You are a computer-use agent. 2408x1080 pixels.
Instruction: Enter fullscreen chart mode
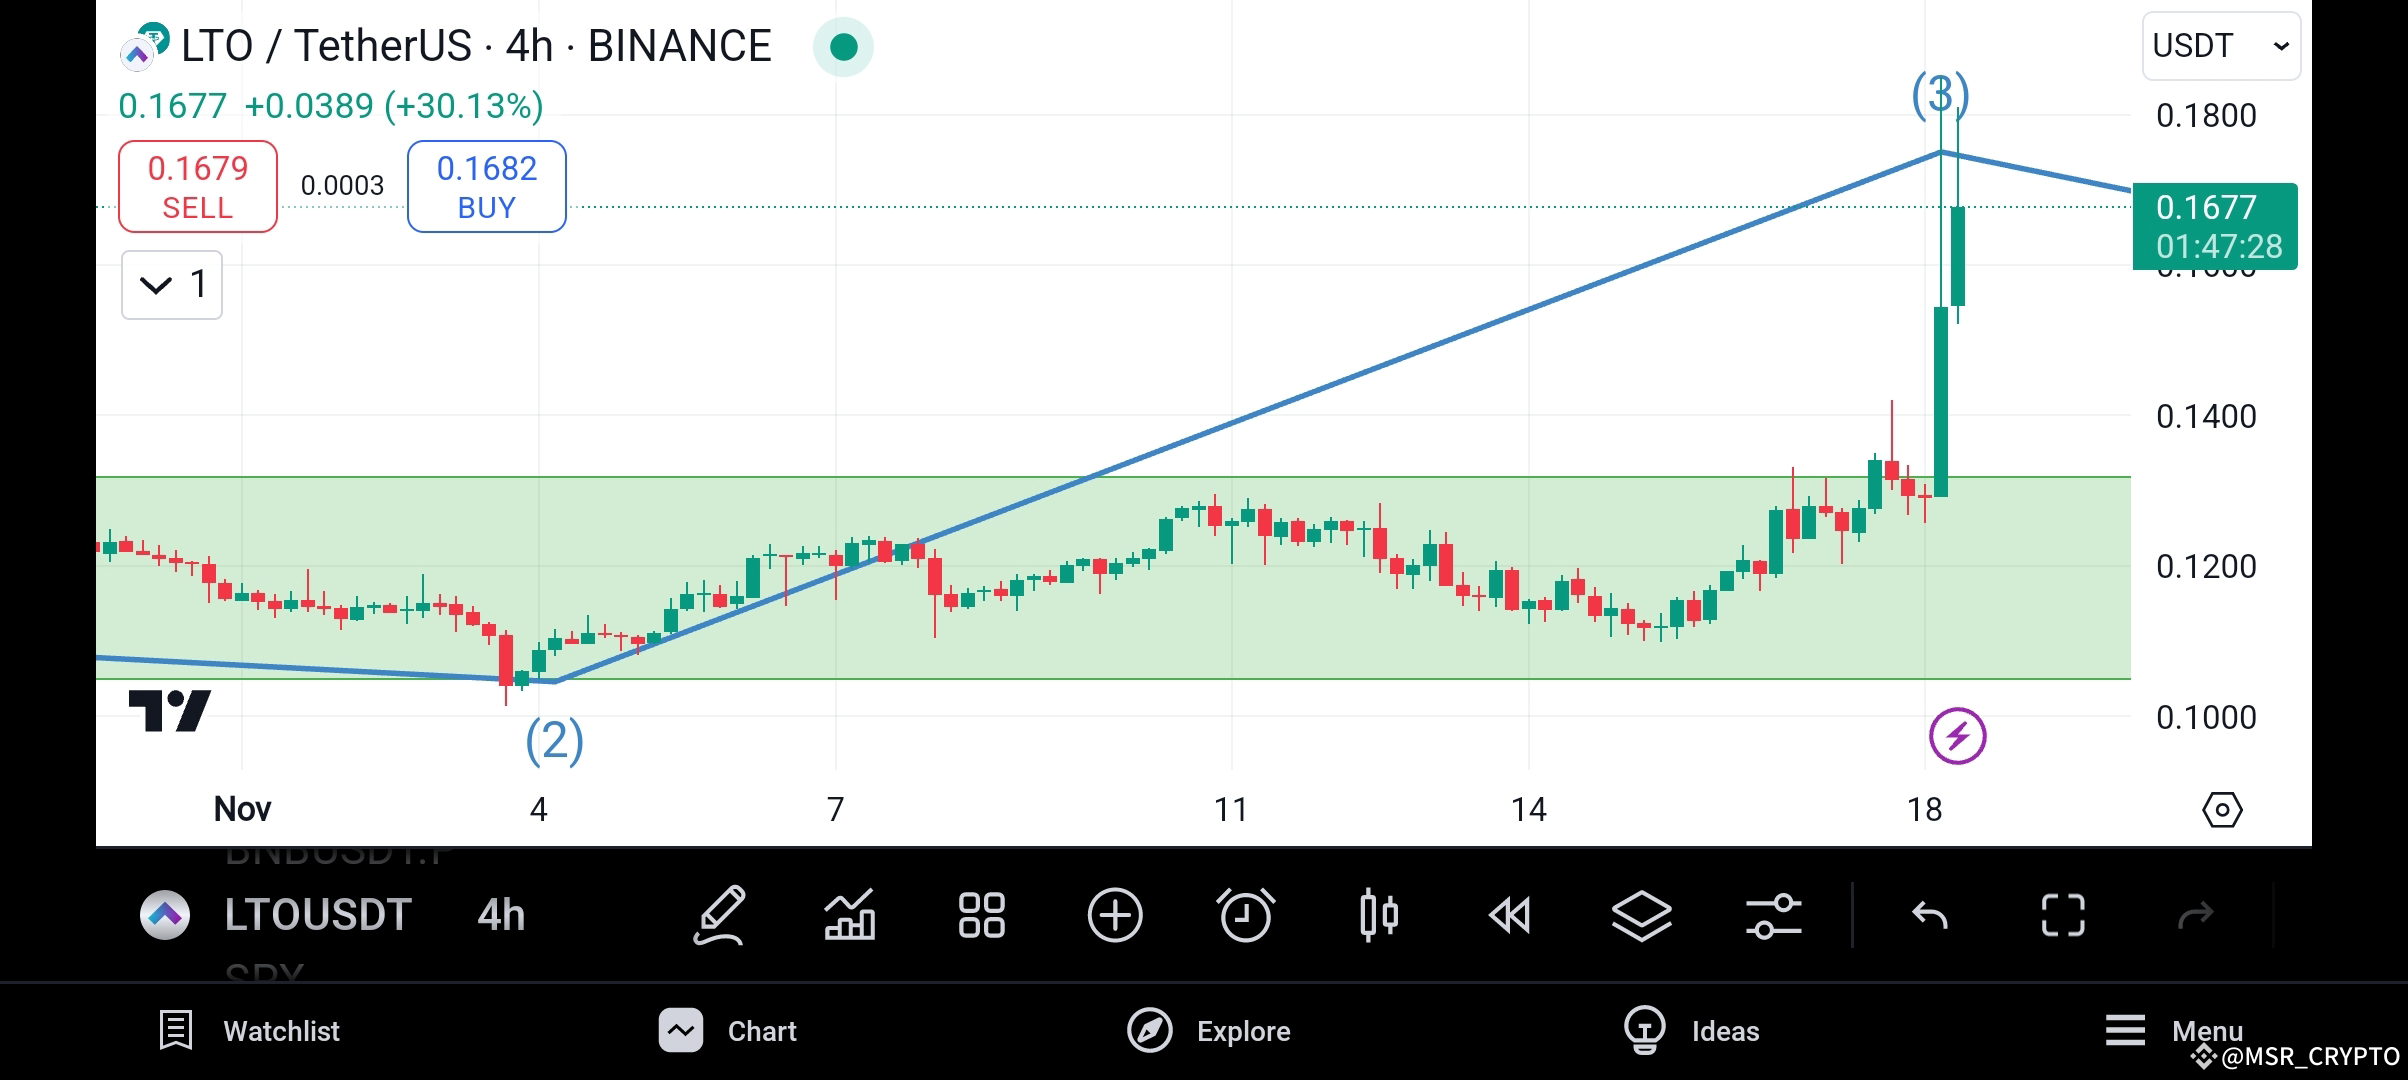point(2063,915)
